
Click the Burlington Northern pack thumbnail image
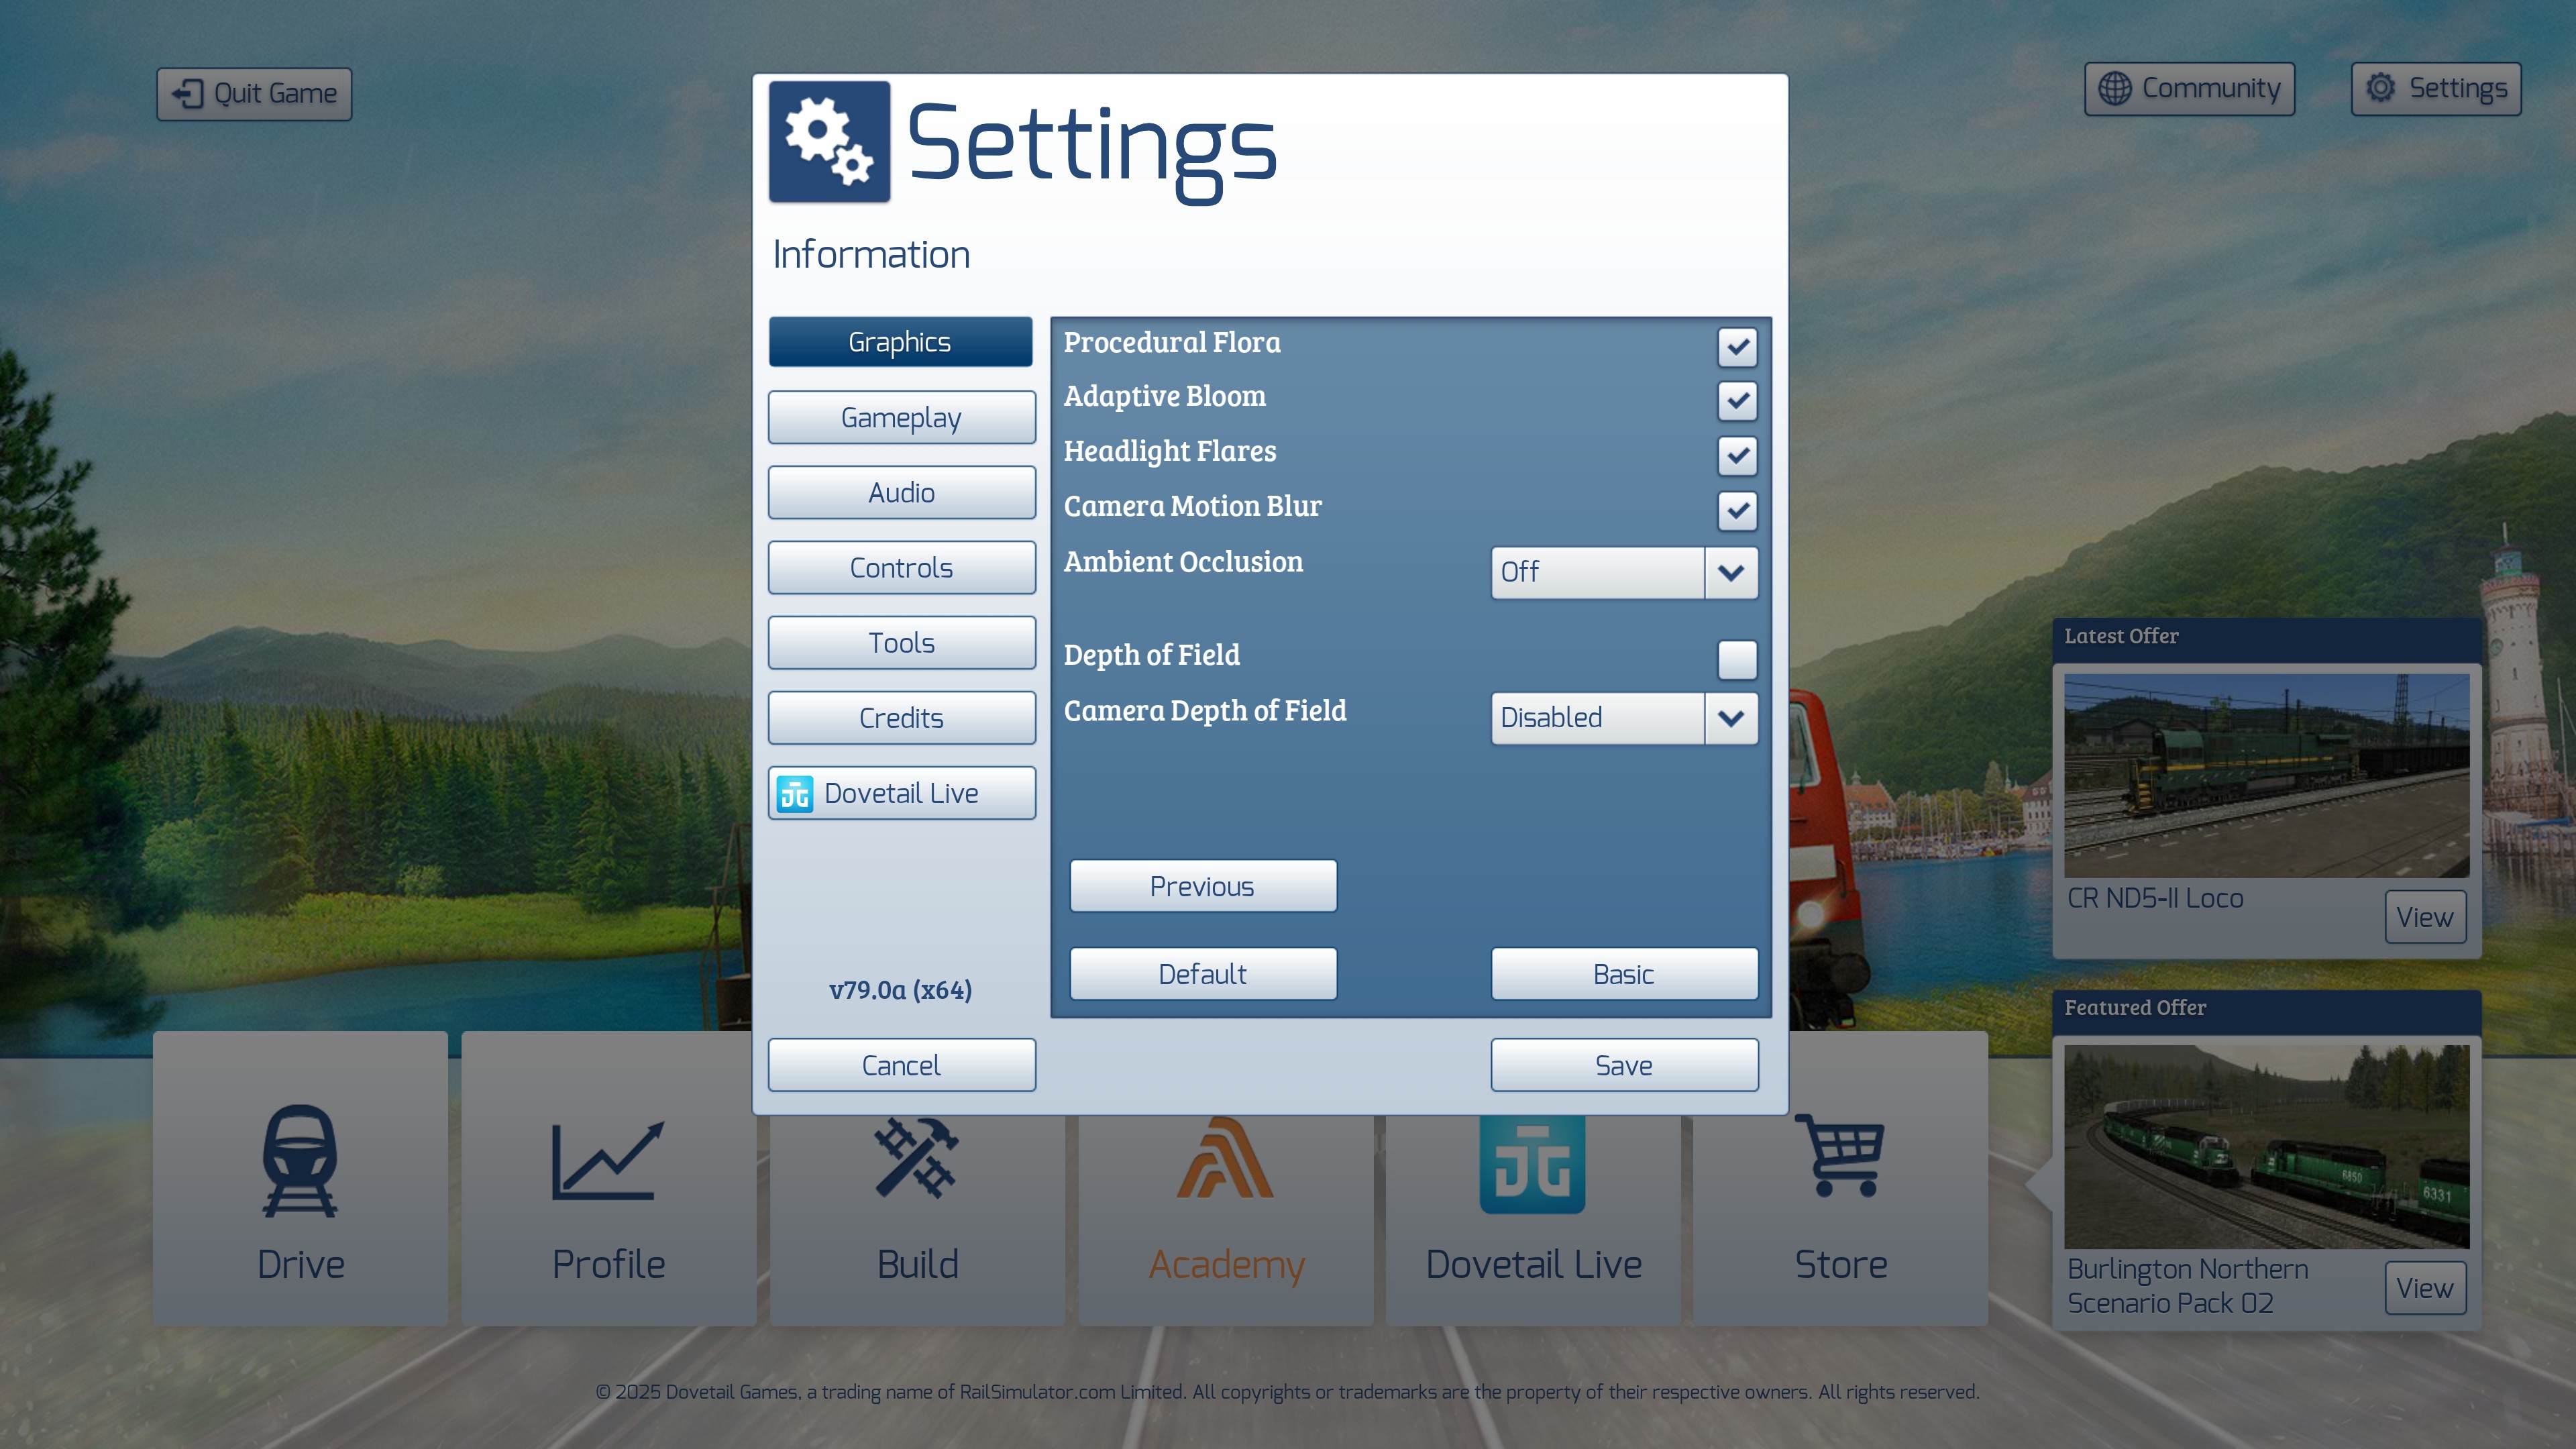2266,1147
